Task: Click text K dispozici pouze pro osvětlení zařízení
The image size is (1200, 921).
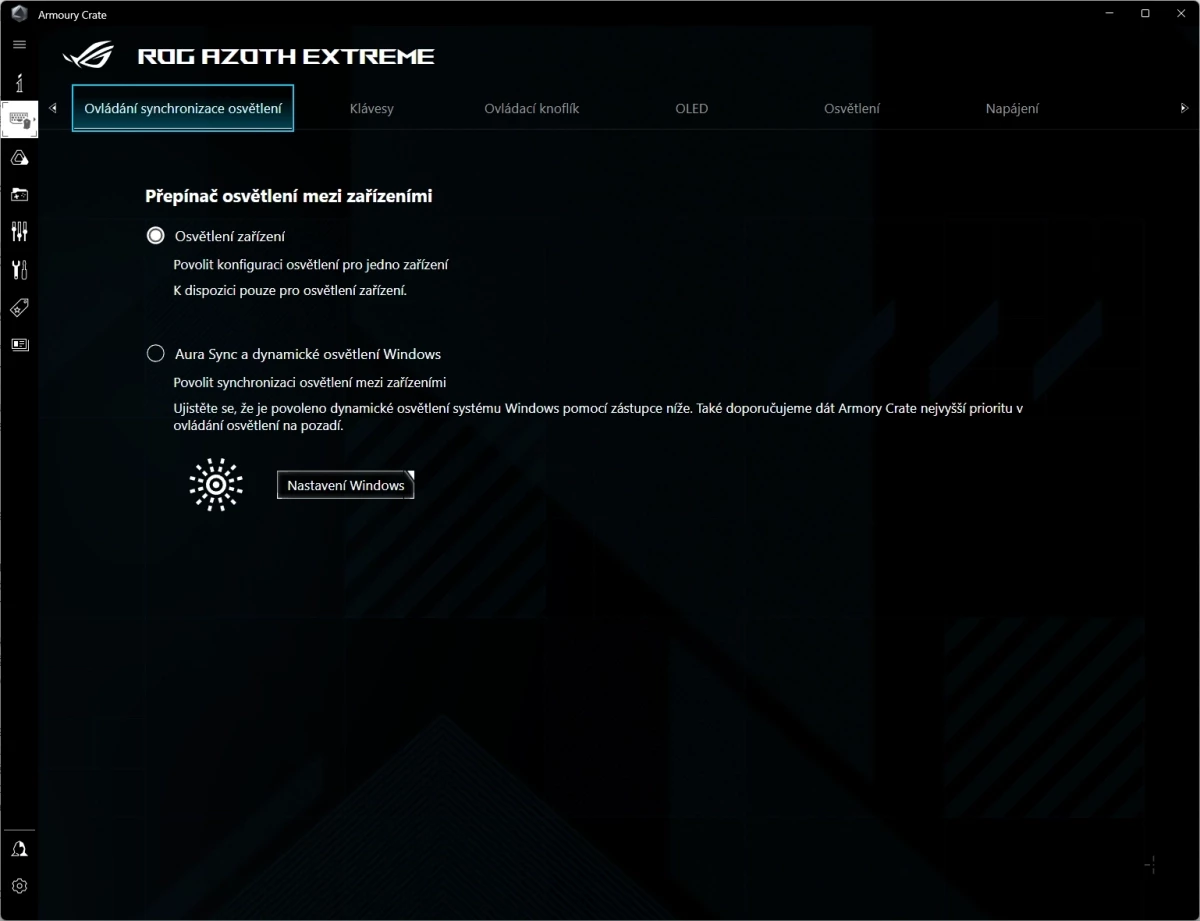Action: (x=290, y=291)
